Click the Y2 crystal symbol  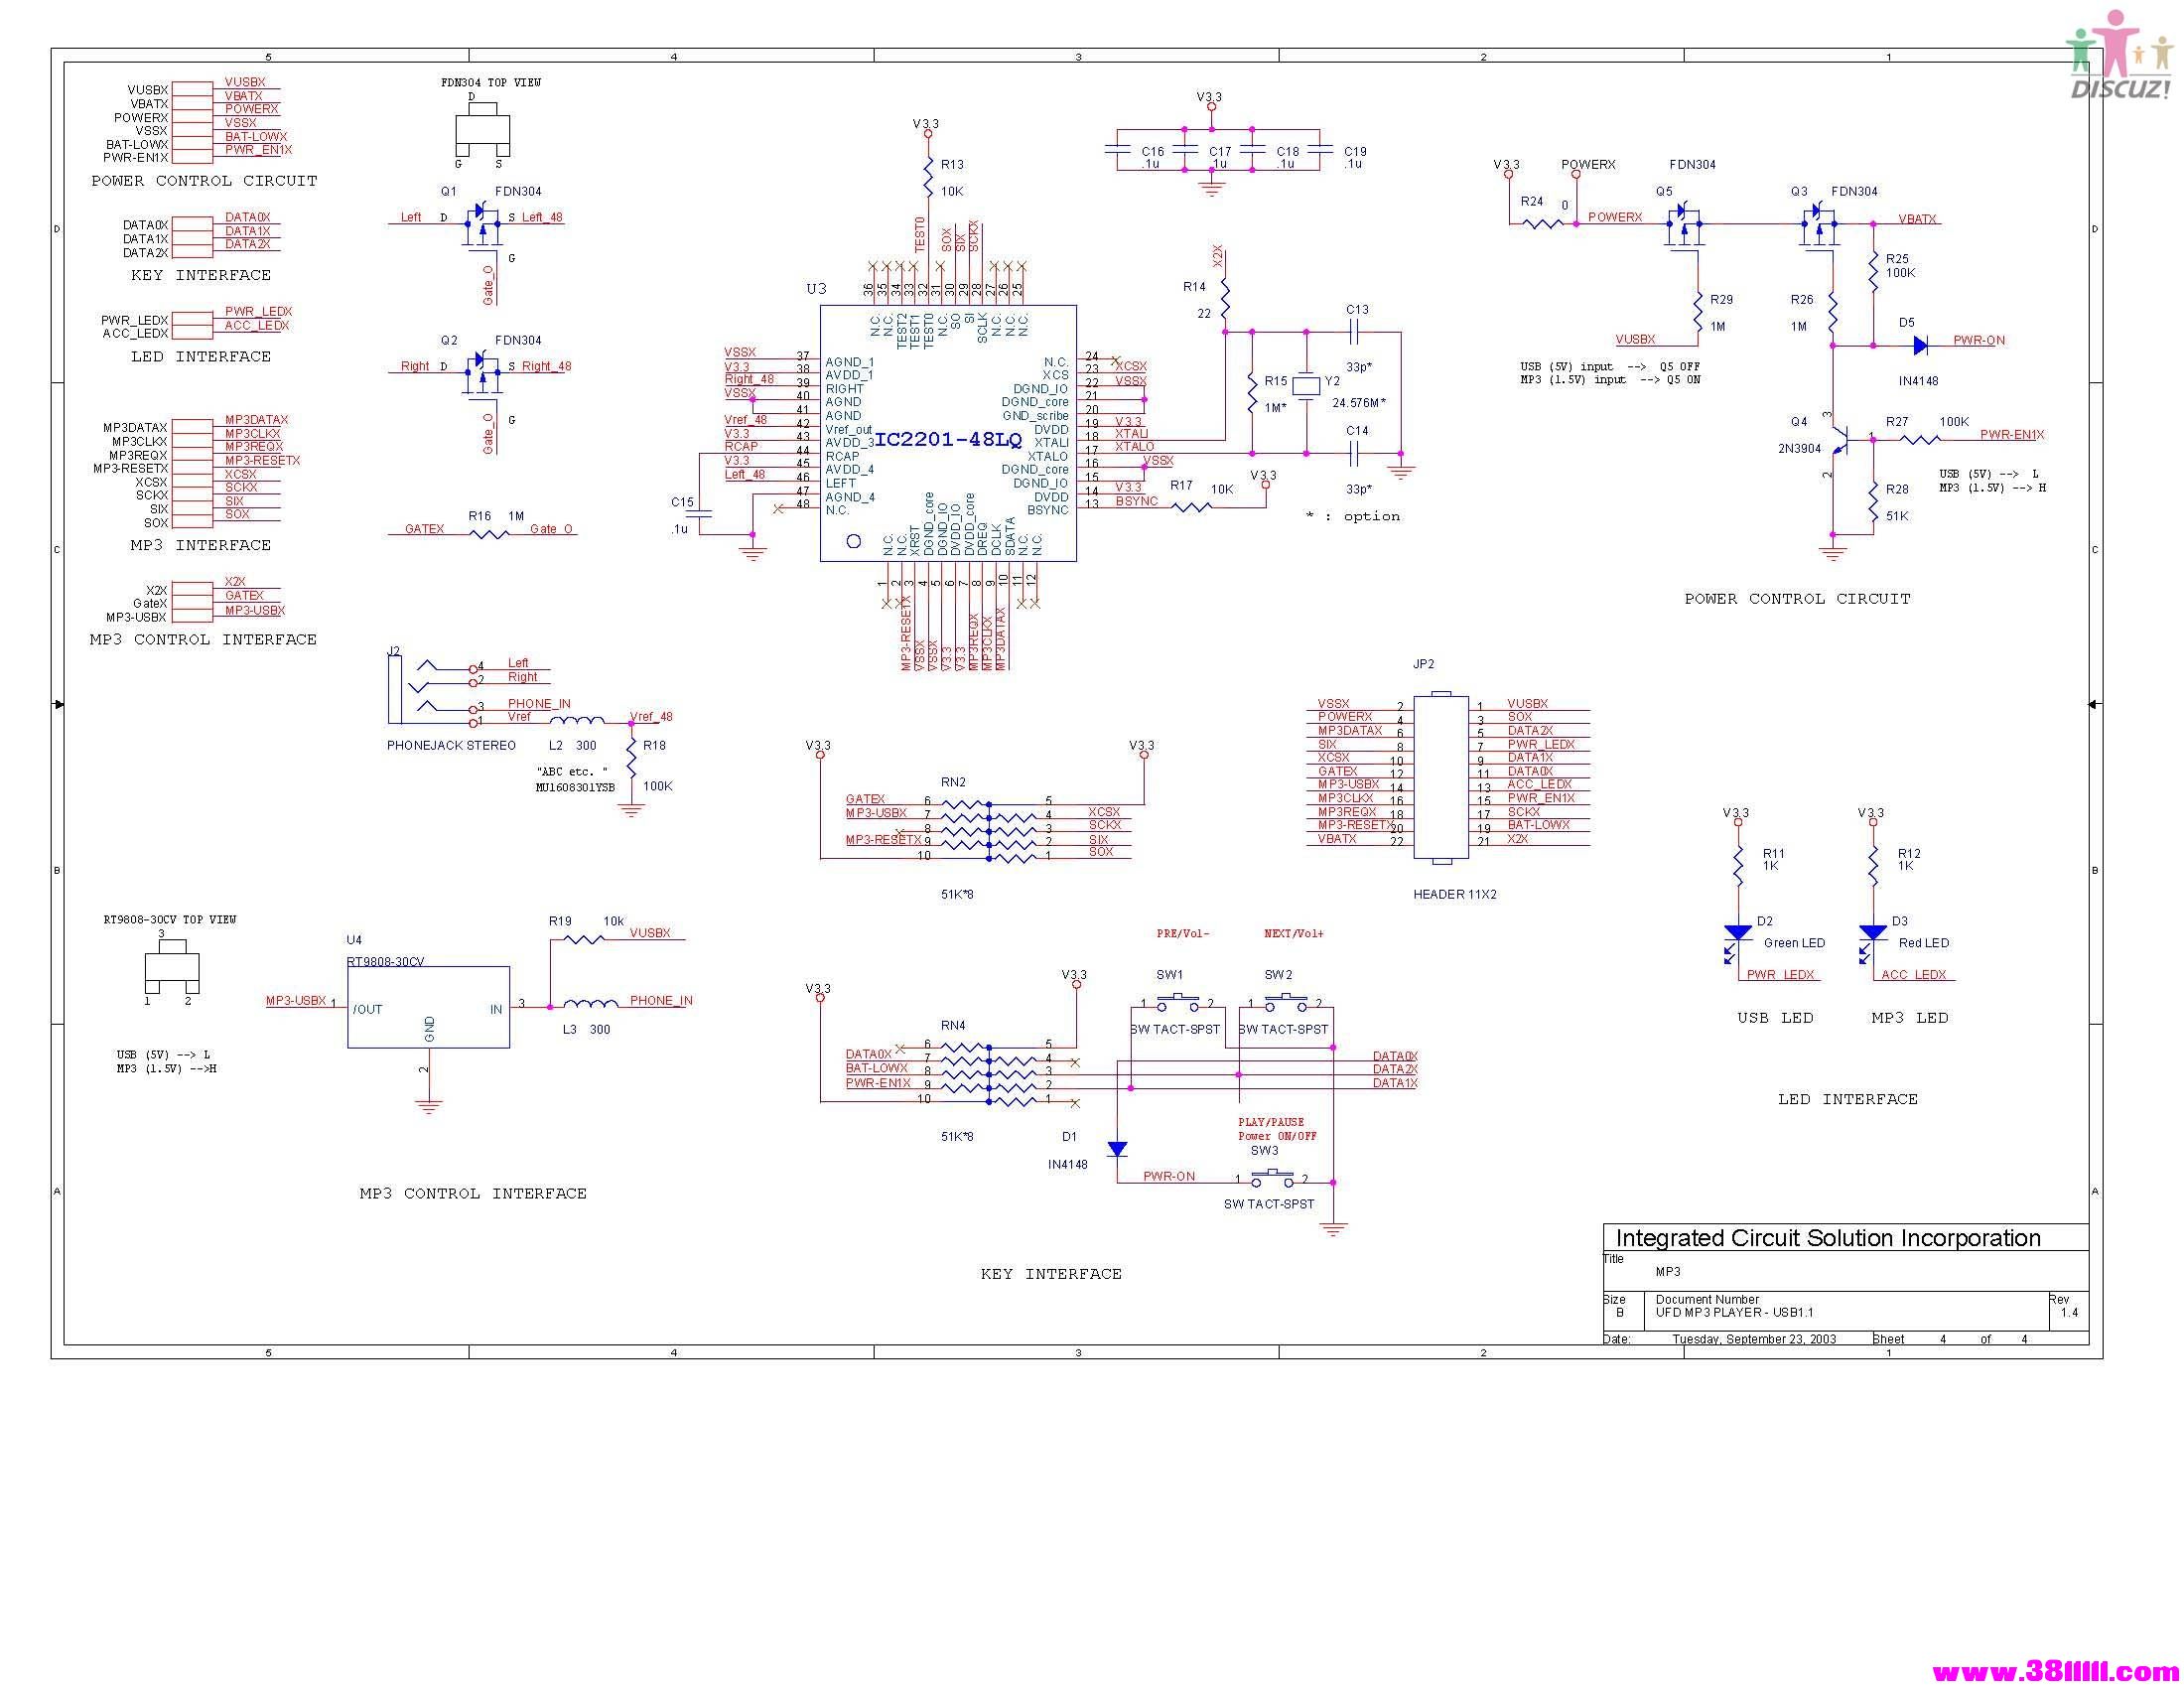(1306, 386)
